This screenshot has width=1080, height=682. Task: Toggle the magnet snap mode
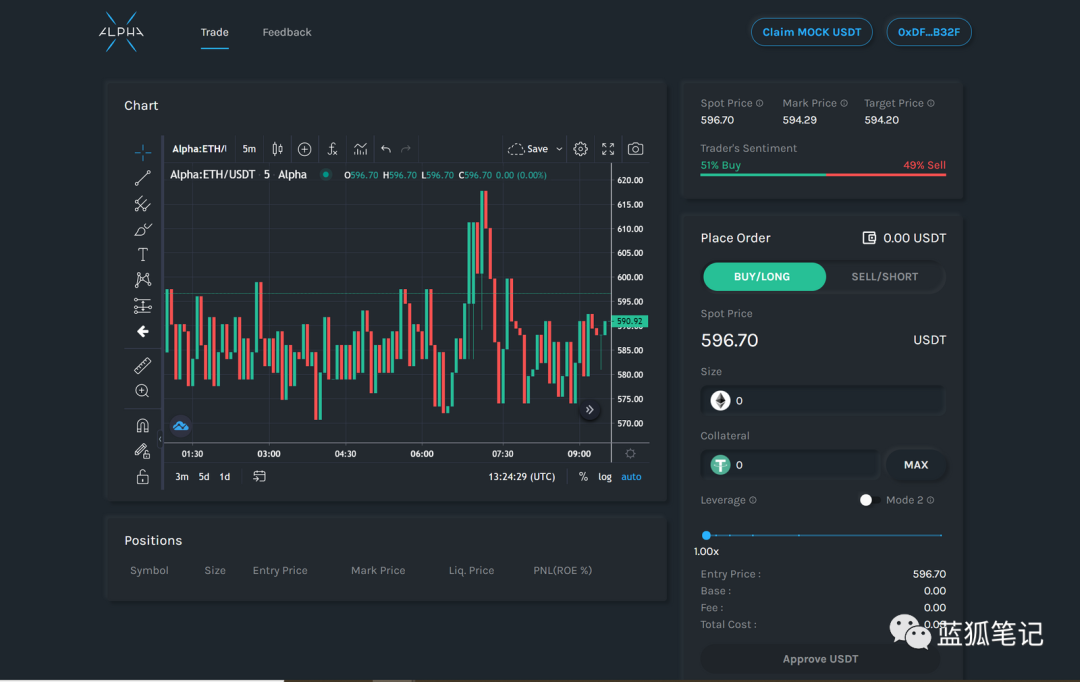pyautogui.click(x=143, y=425)
